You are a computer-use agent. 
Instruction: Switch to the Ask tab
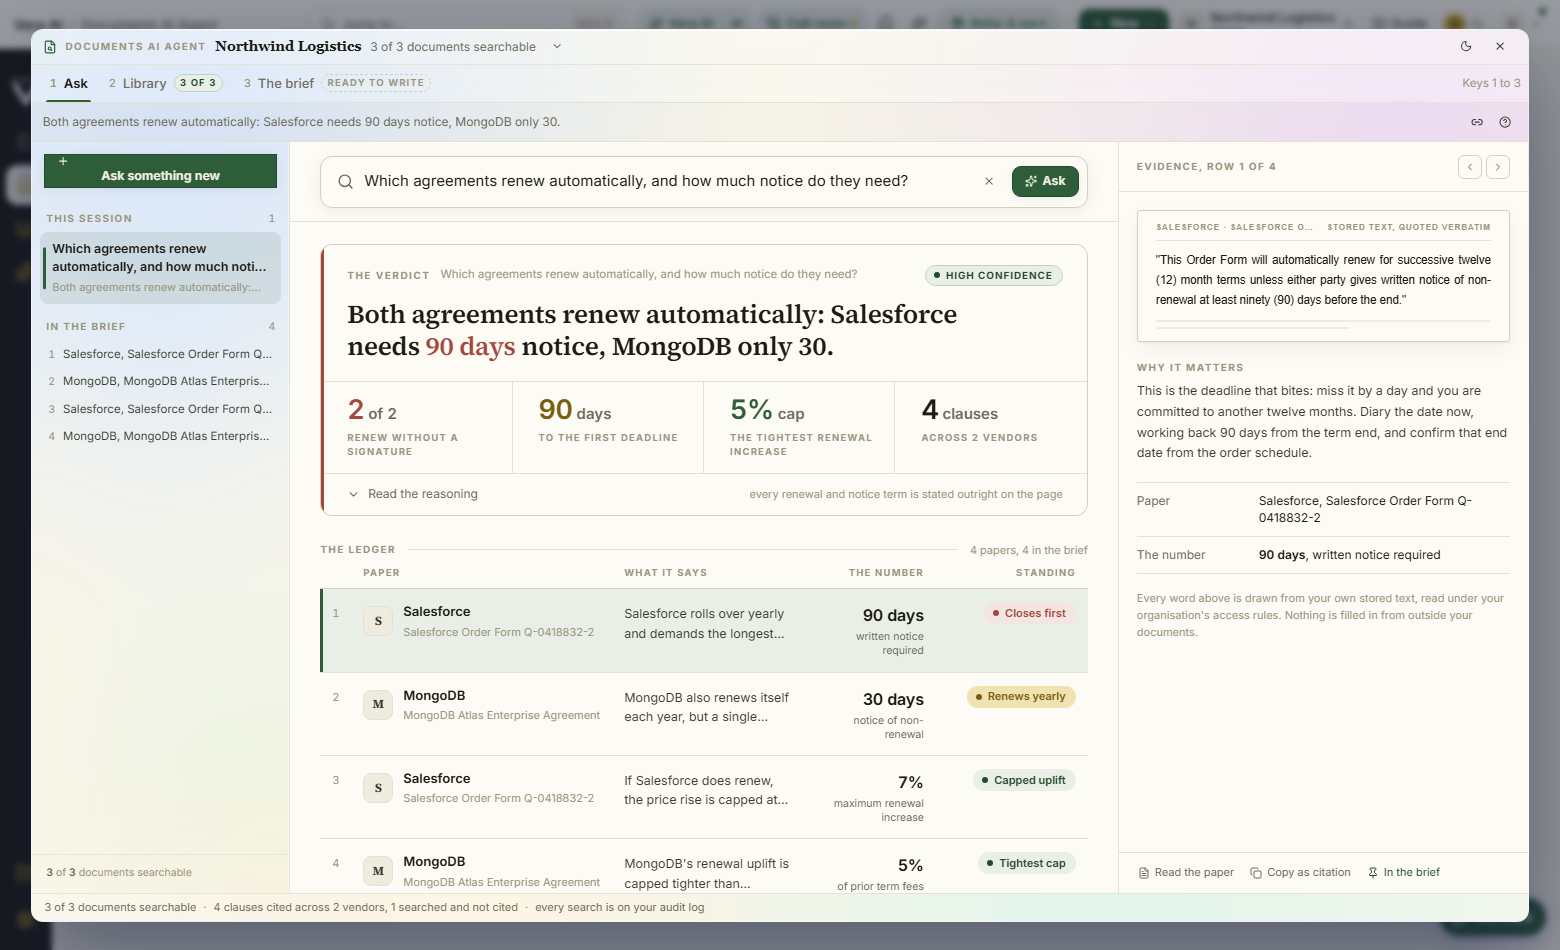[x=69, y=83]
